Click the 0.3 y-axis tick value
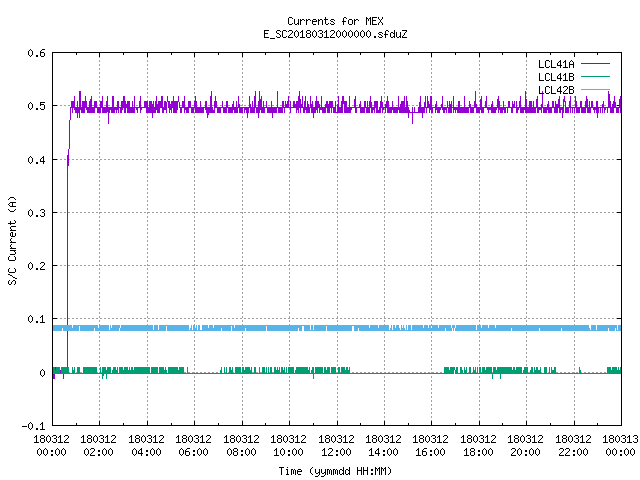The image size is (640, 480). [36, 213]
